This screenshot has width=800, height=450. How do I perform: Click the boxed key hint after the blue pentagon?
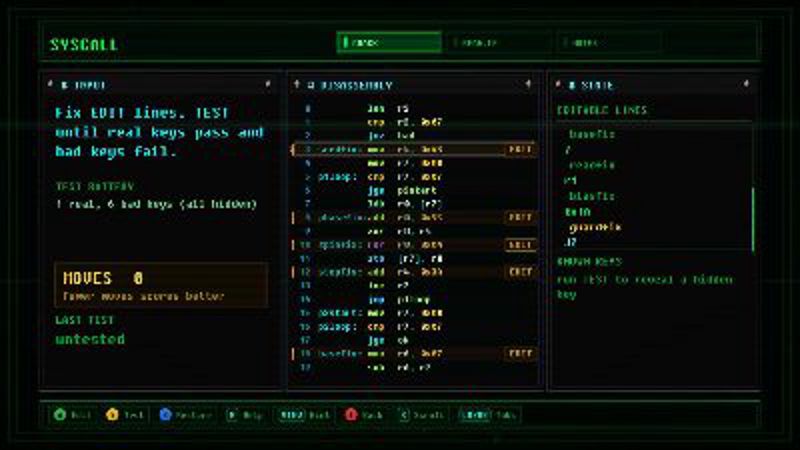coord(232,415)
